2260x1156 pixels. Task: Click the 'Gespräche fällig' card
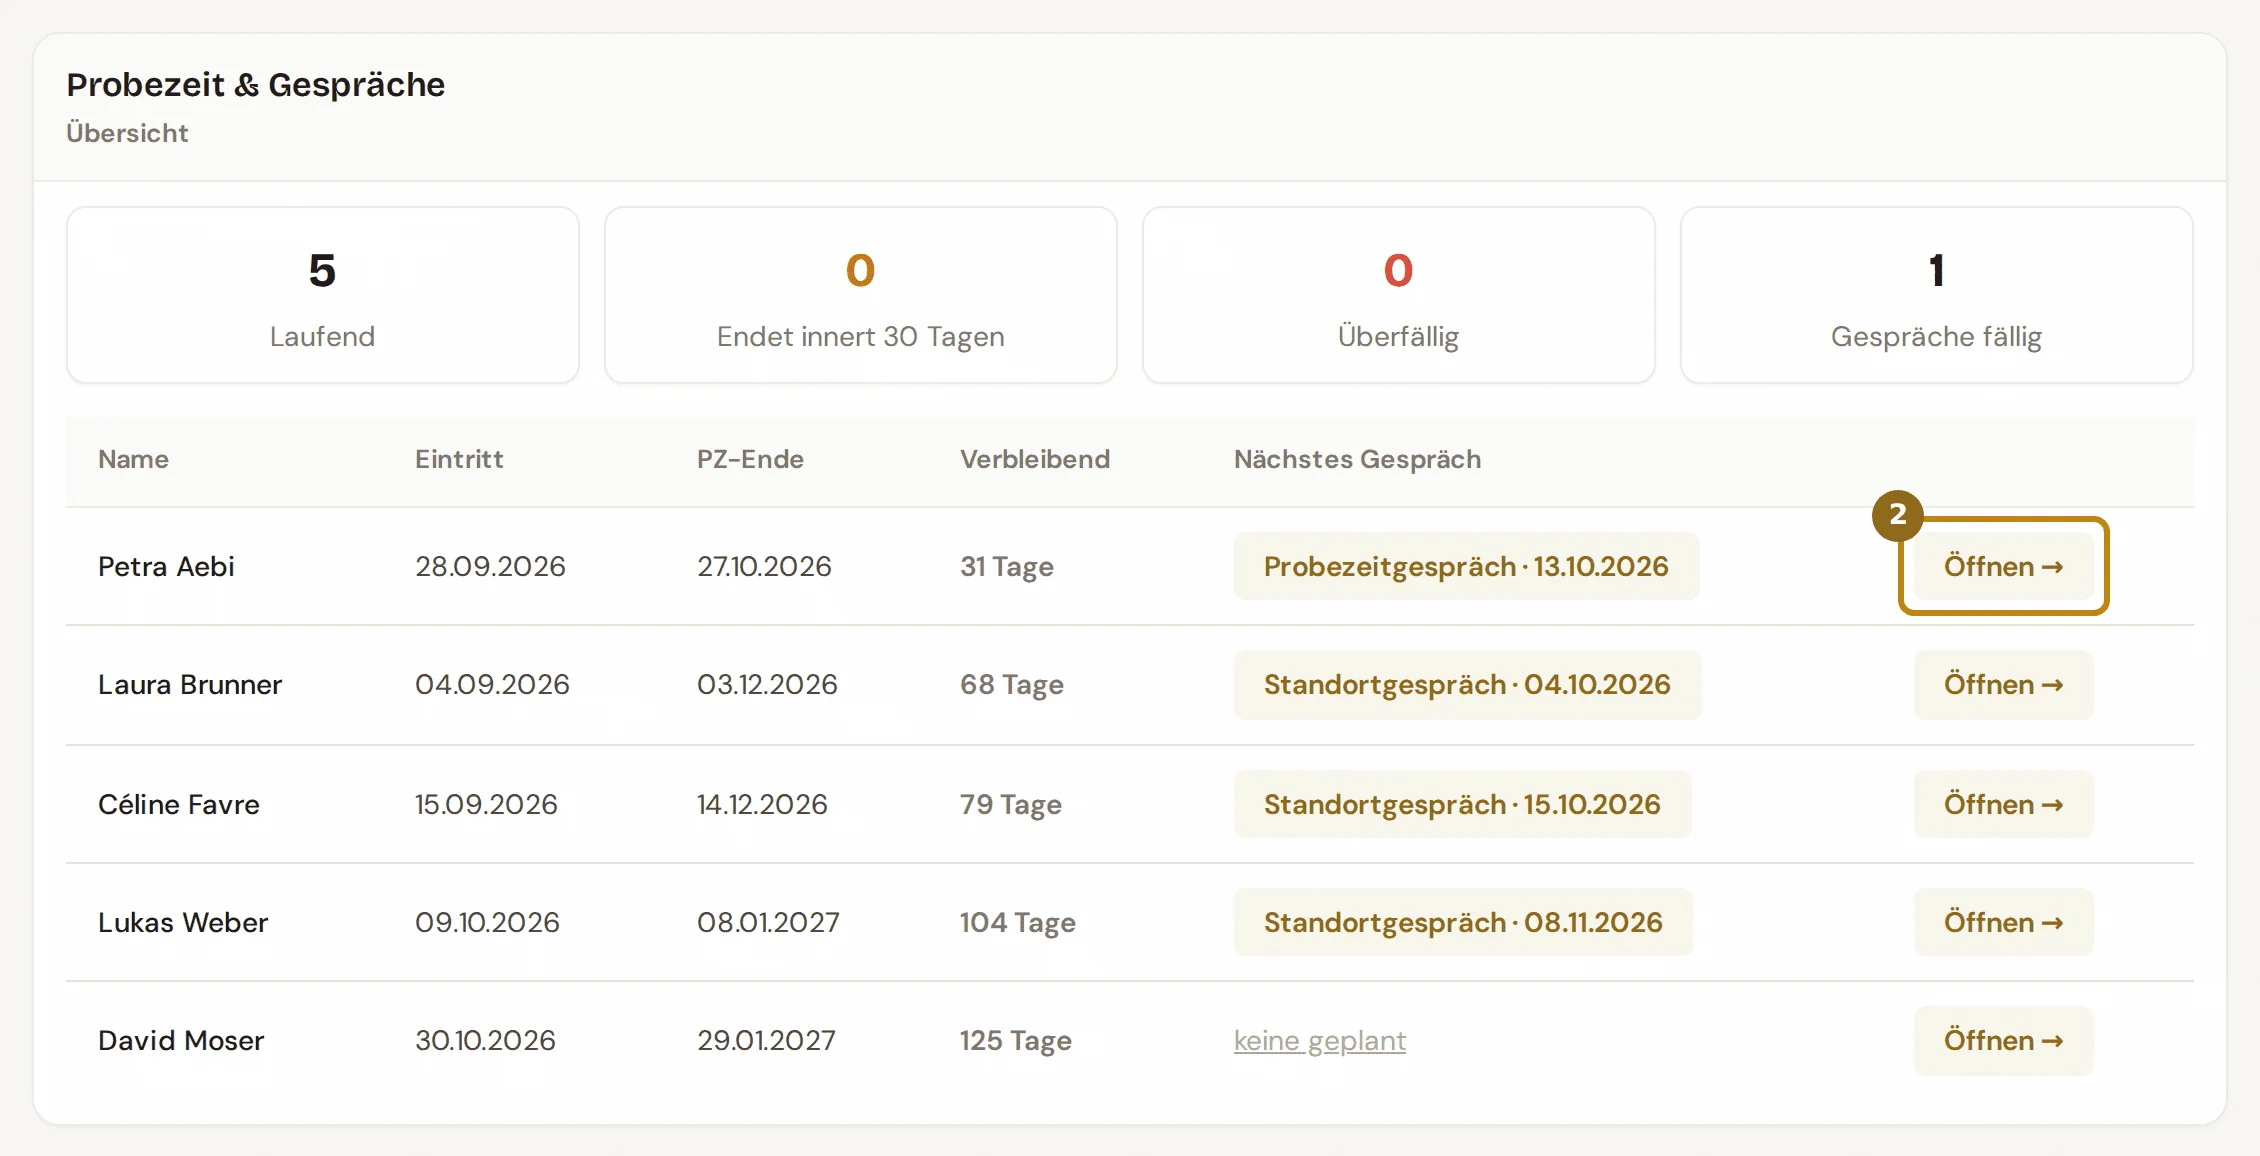[x=1936, y=295]
